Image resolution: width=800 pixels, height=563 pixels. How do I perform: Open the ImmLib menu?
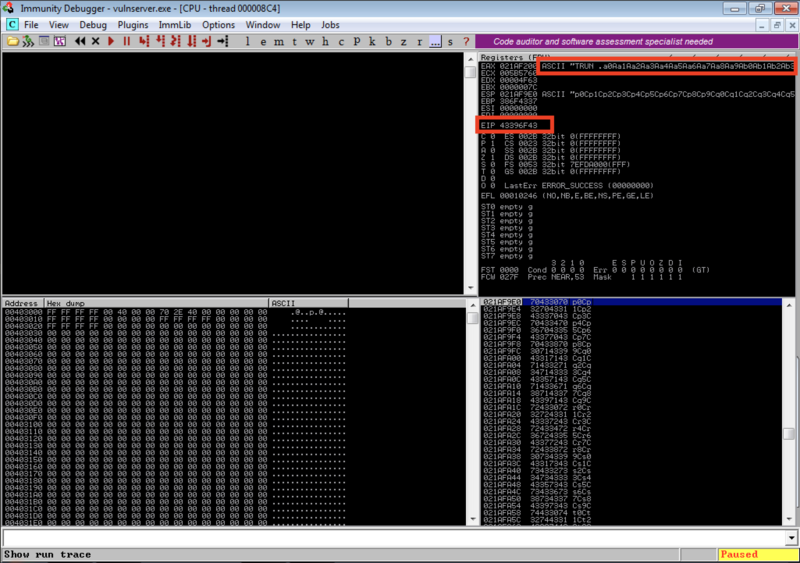click(174, 25)
